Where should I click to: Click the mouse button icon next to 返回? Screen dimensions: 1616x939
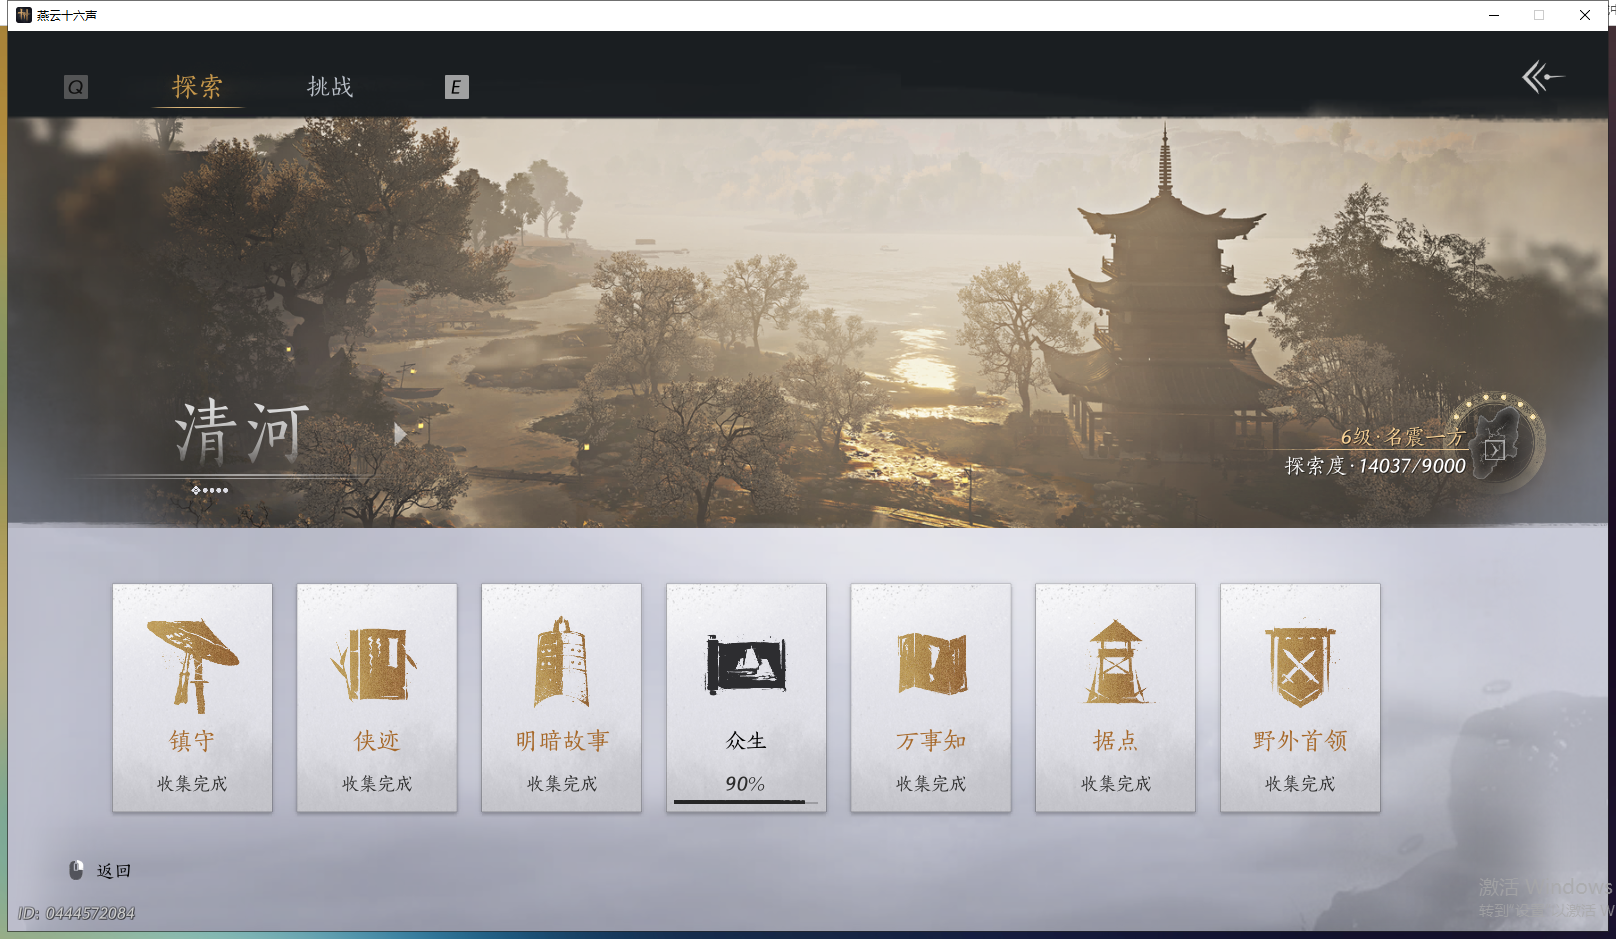[x=75, y=870]
